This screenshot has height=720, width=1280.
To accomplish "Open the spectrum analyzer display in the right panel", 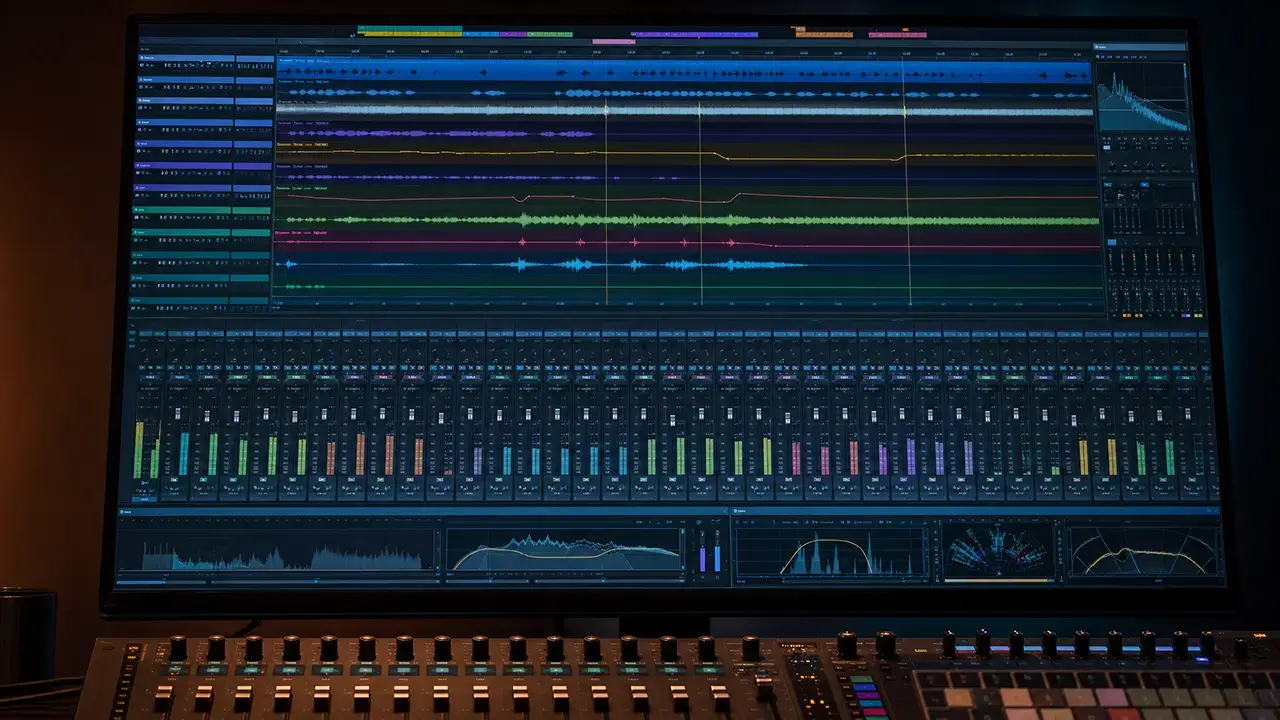I will pyautogui.click(x=1144, y=97).
